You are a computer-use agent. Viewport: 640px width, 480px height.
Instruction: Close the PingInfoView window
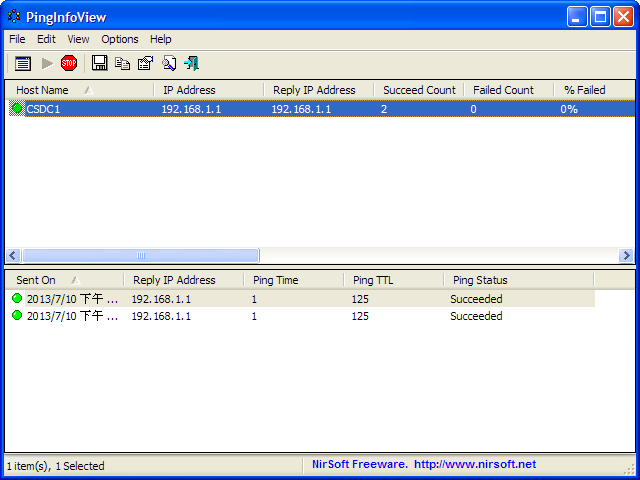click(x=624, y=17)
